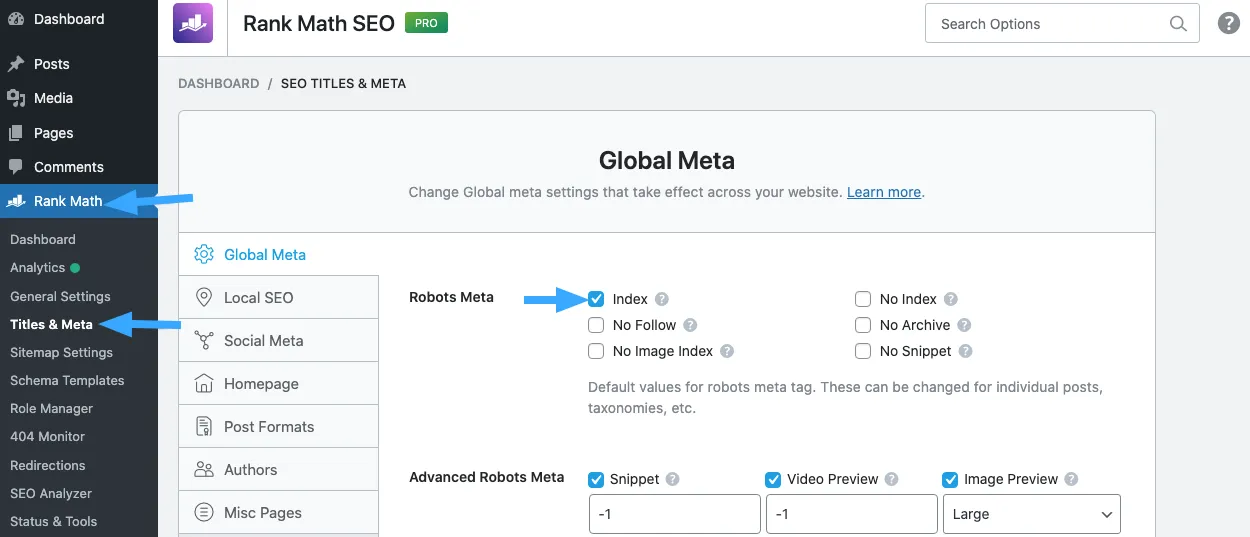Click help icon next to Video Preview

891,479
